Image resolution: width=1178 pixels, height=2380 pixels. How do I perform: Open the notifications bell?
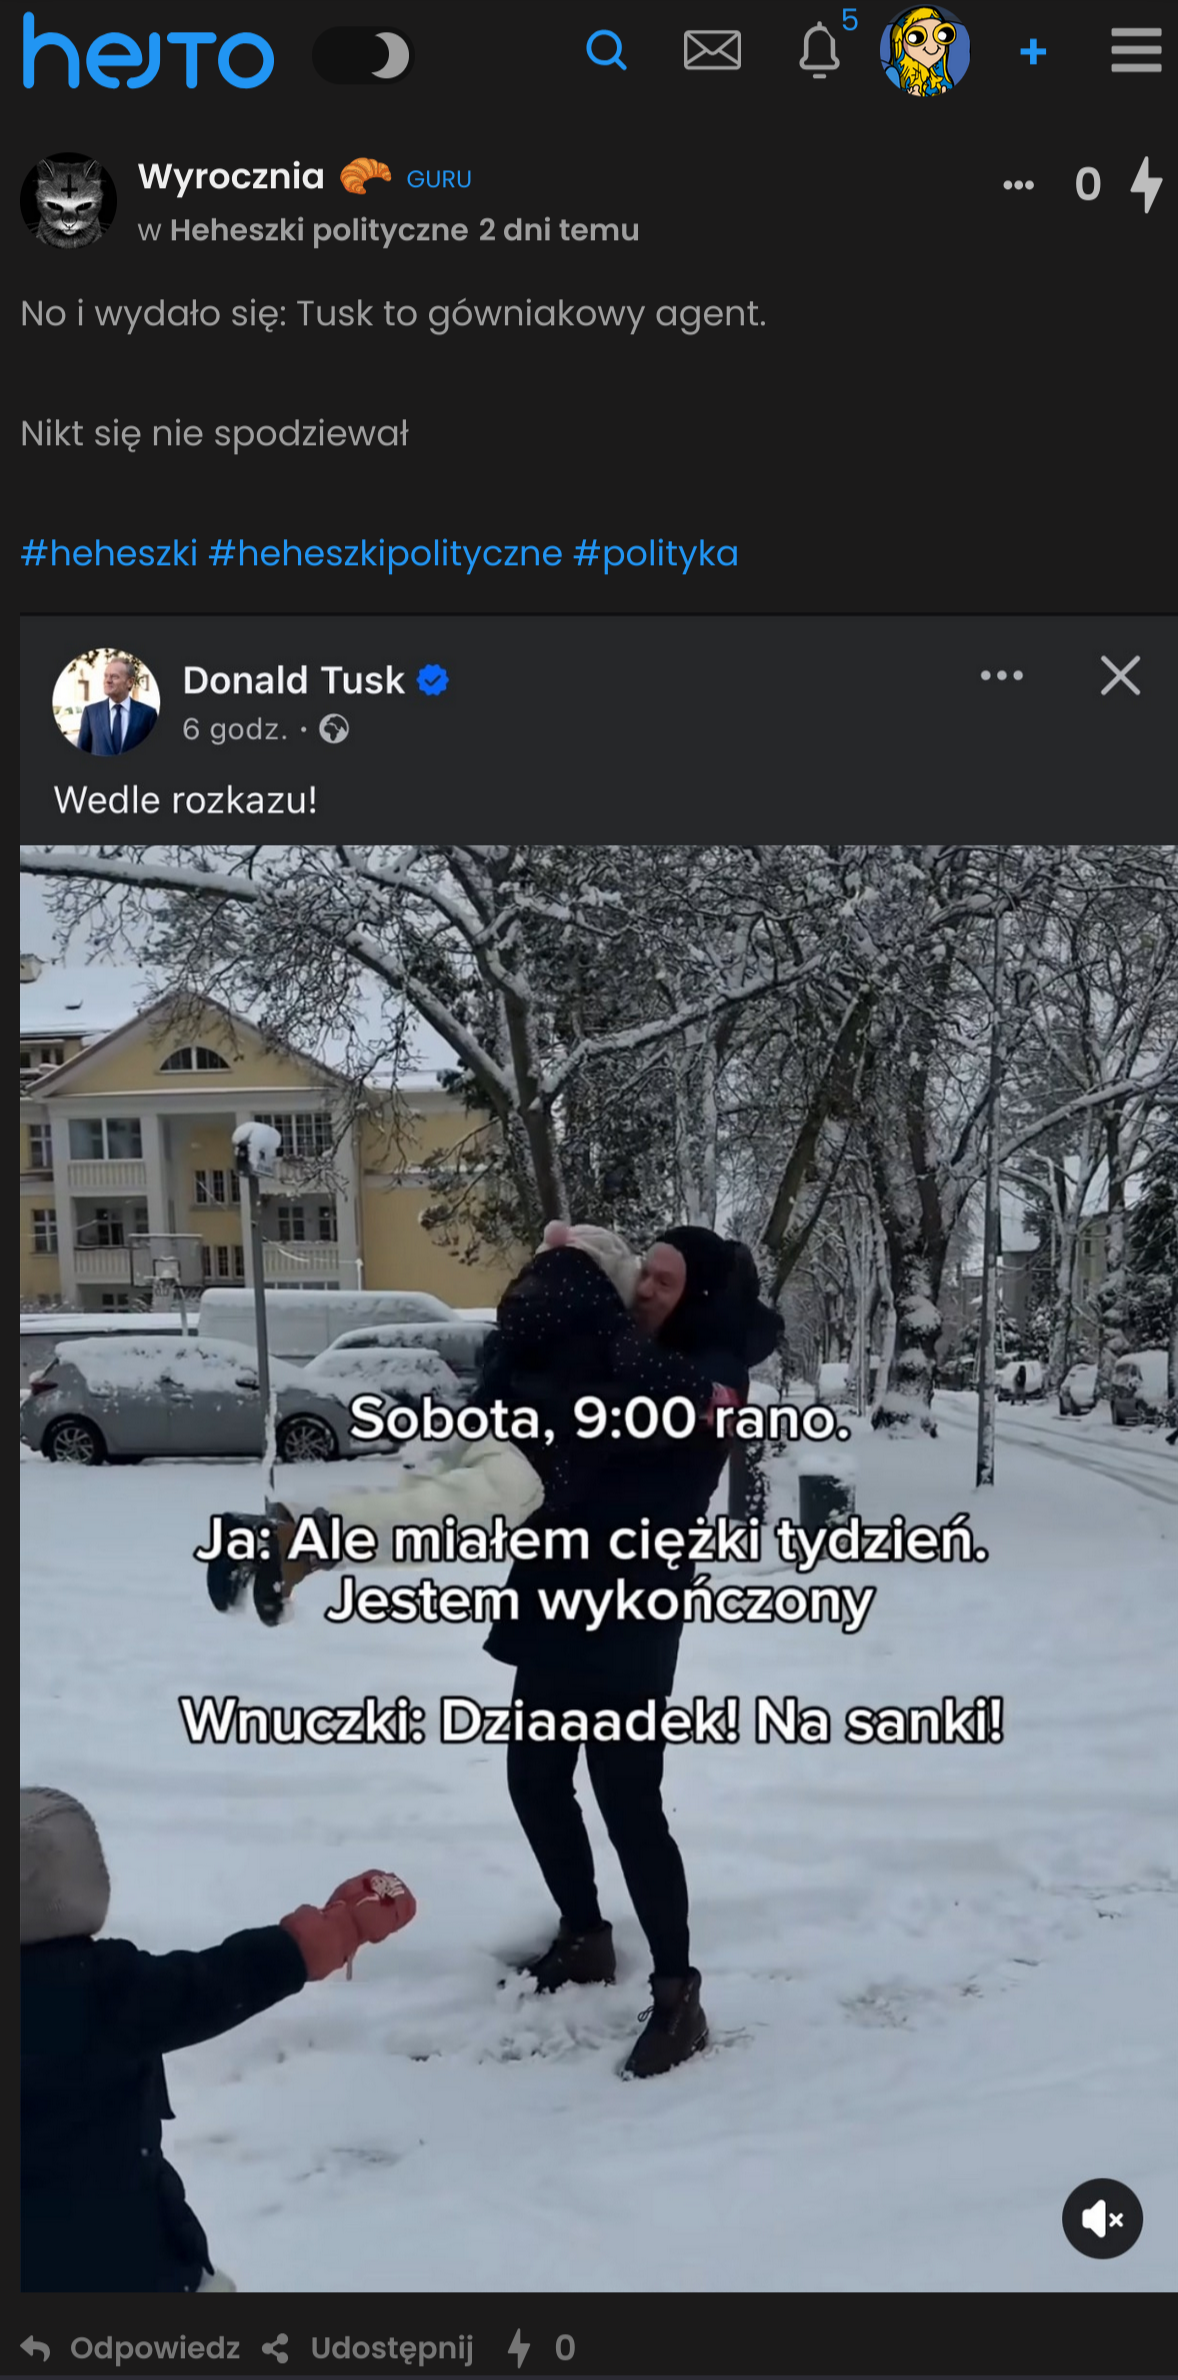click(x=819, y=50)
